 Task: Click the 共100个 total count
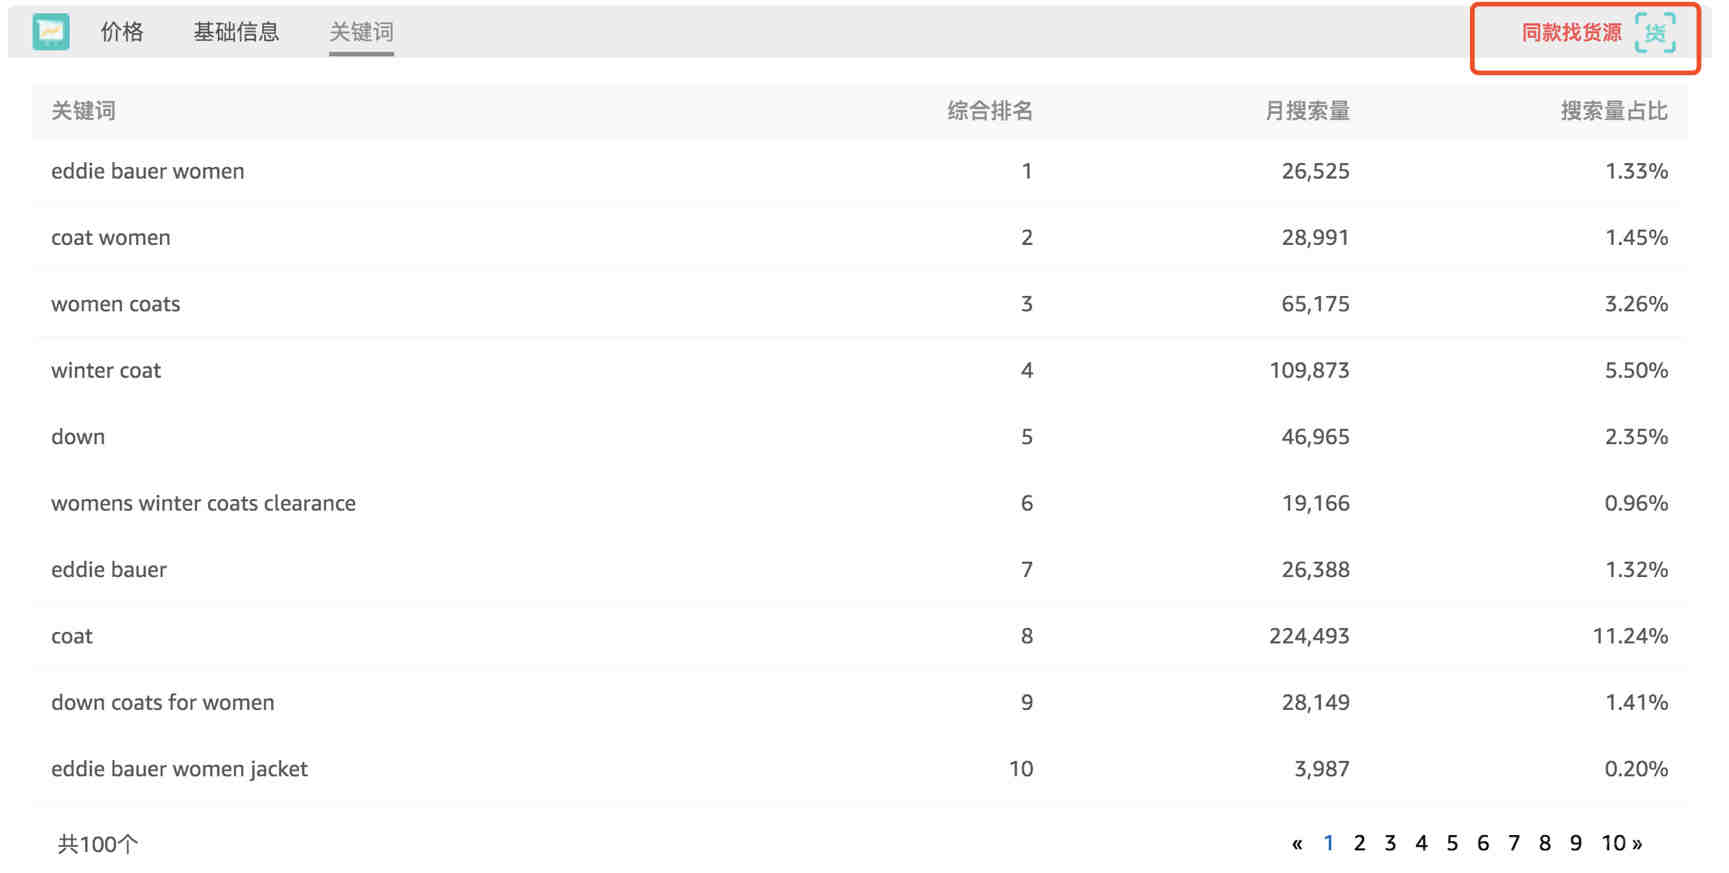pyautogui.click(x=98, y=844)
